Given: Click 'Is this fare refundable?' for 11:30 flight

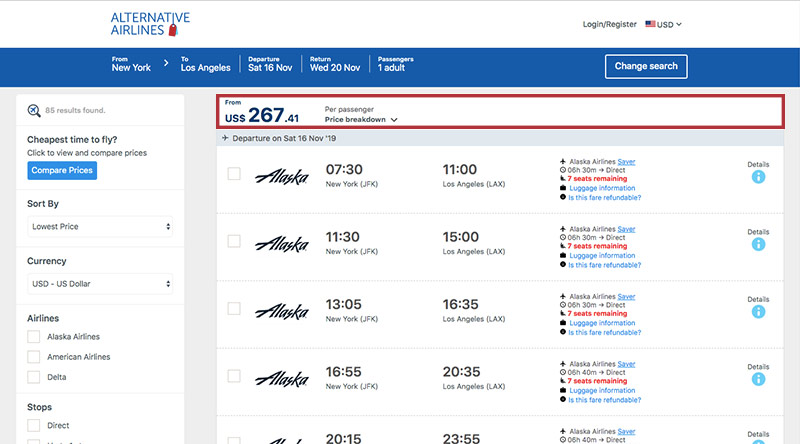Looking at the screenshot, I should click(x=605, y=265).
